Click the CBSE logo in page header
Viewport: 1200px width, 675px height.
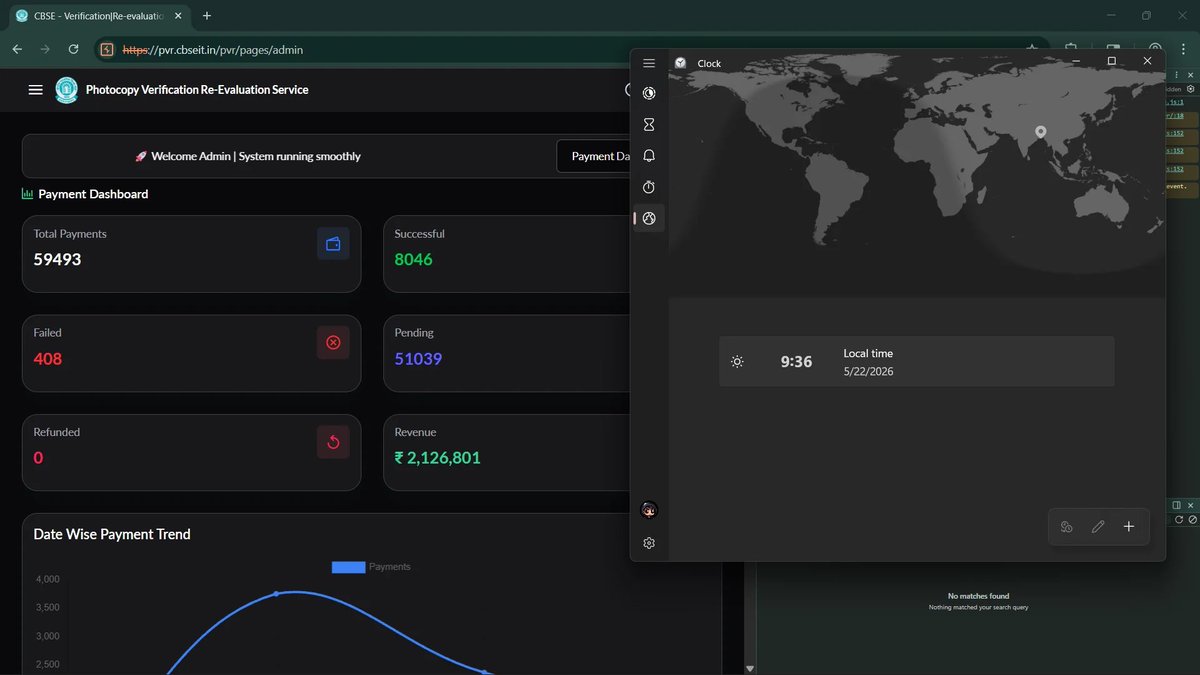66,90
